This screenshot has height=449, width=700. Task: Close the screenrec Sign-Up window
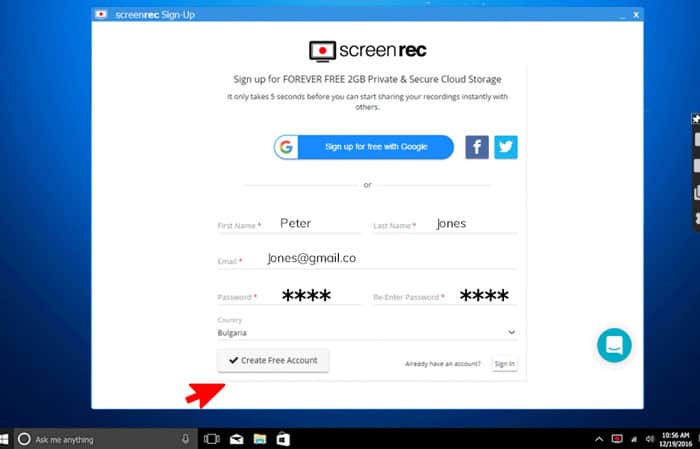(636, 15)
